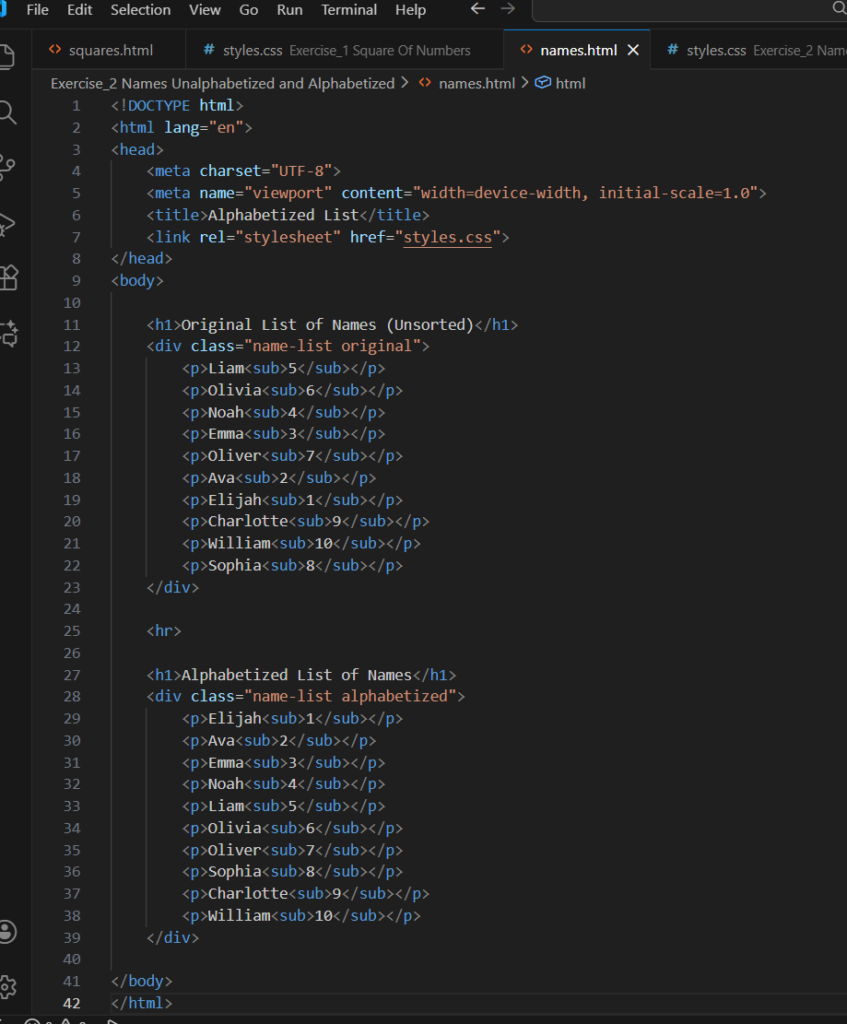The image size is (847, 1024).
Task: Click line number 25 in the gutter
Action: tap(71, 631)
